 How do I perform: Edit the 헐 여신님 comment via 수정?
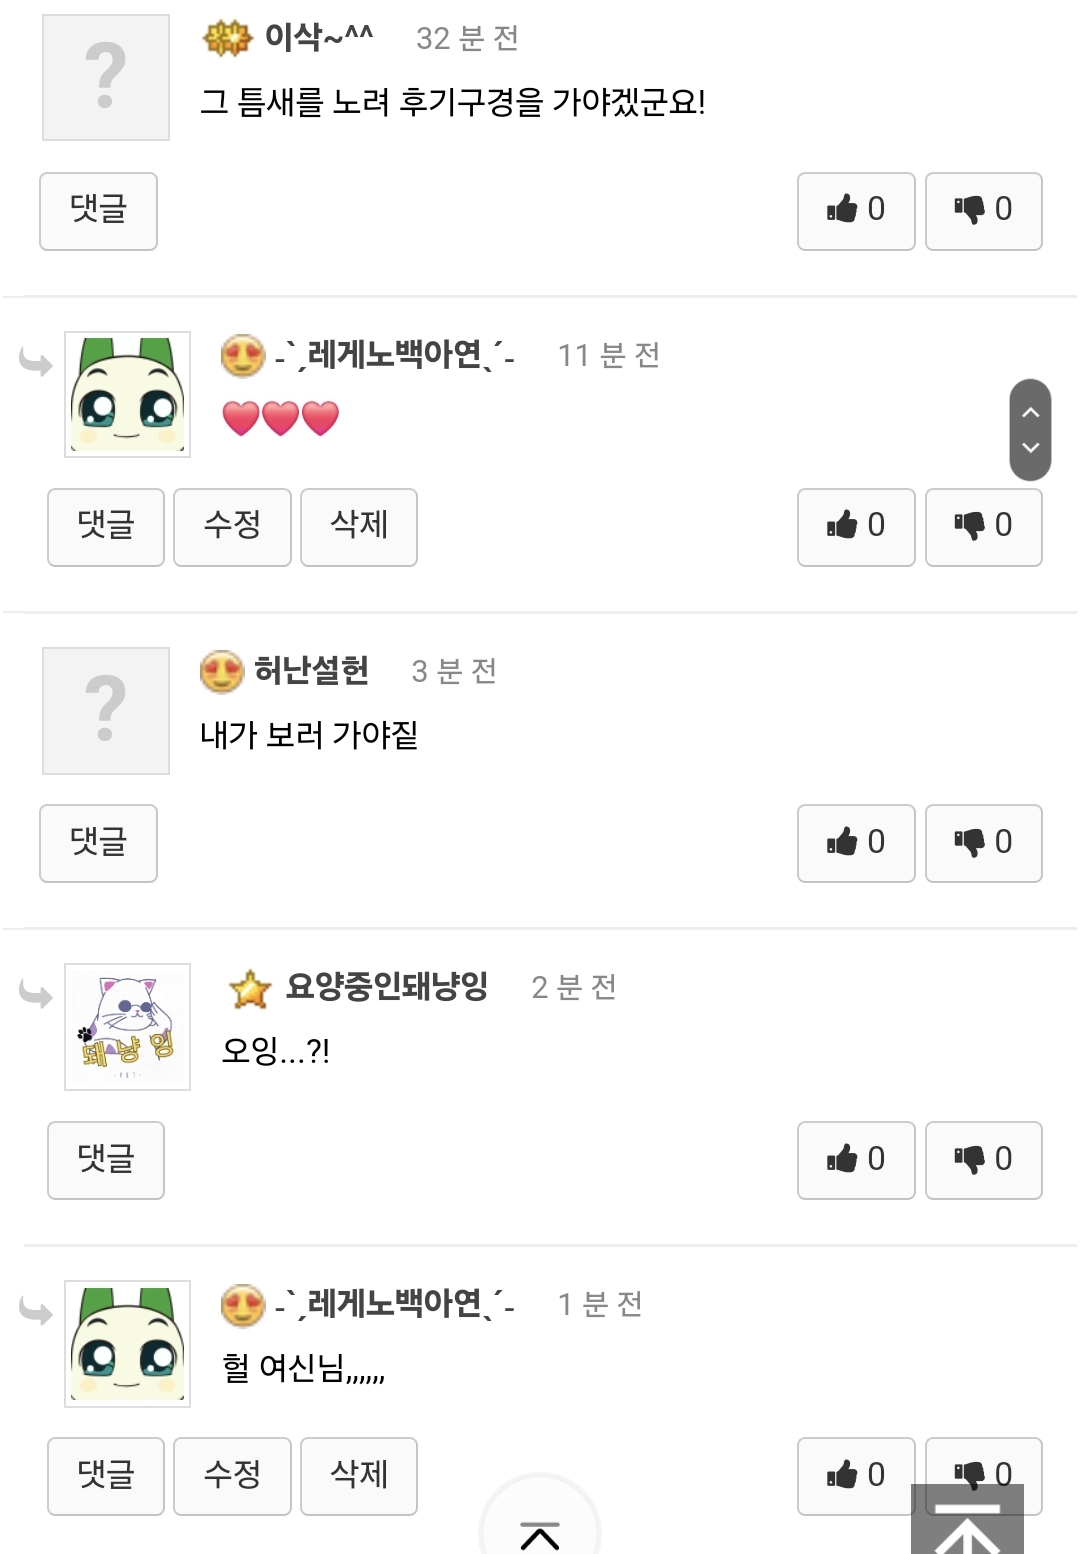pos(232,1475)
